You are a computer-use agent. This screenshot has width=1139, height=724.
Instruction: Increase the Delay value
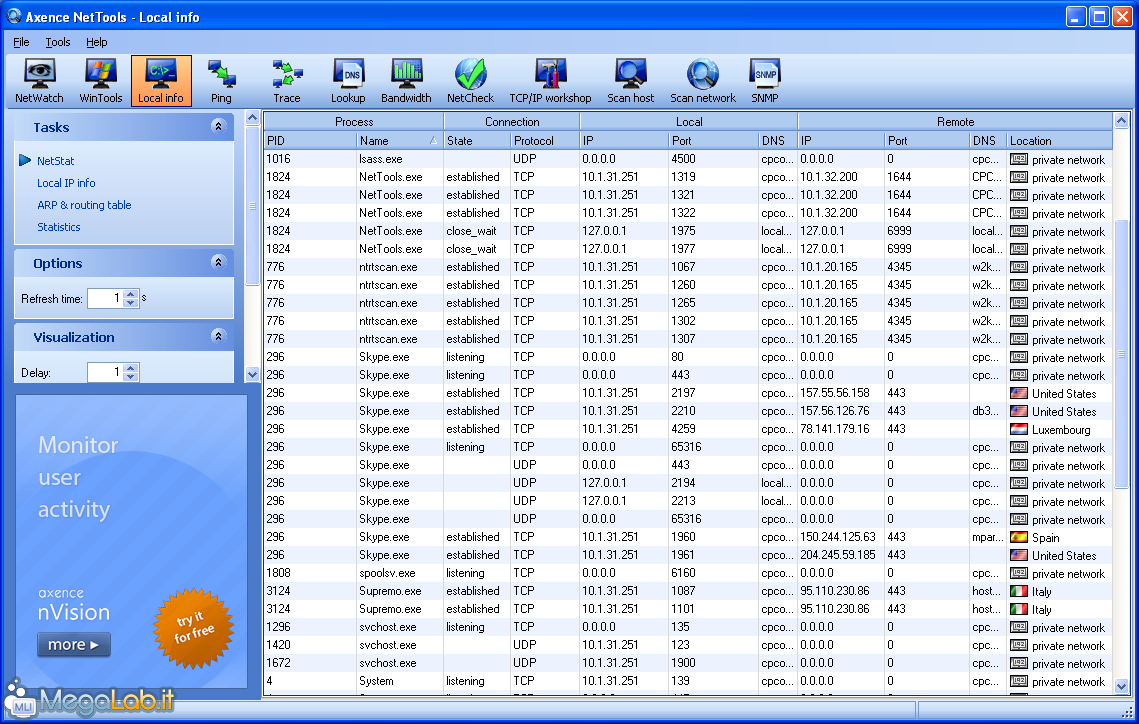point(131,368)
